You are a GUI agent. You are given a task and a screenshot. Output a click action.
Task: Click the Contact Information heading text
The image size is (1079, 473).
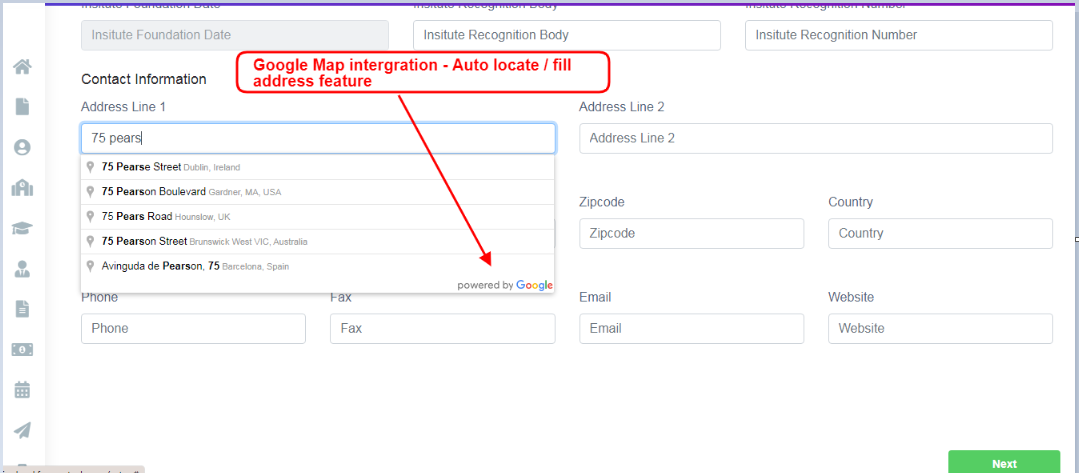pyautogui.click(x=144, y=79)
